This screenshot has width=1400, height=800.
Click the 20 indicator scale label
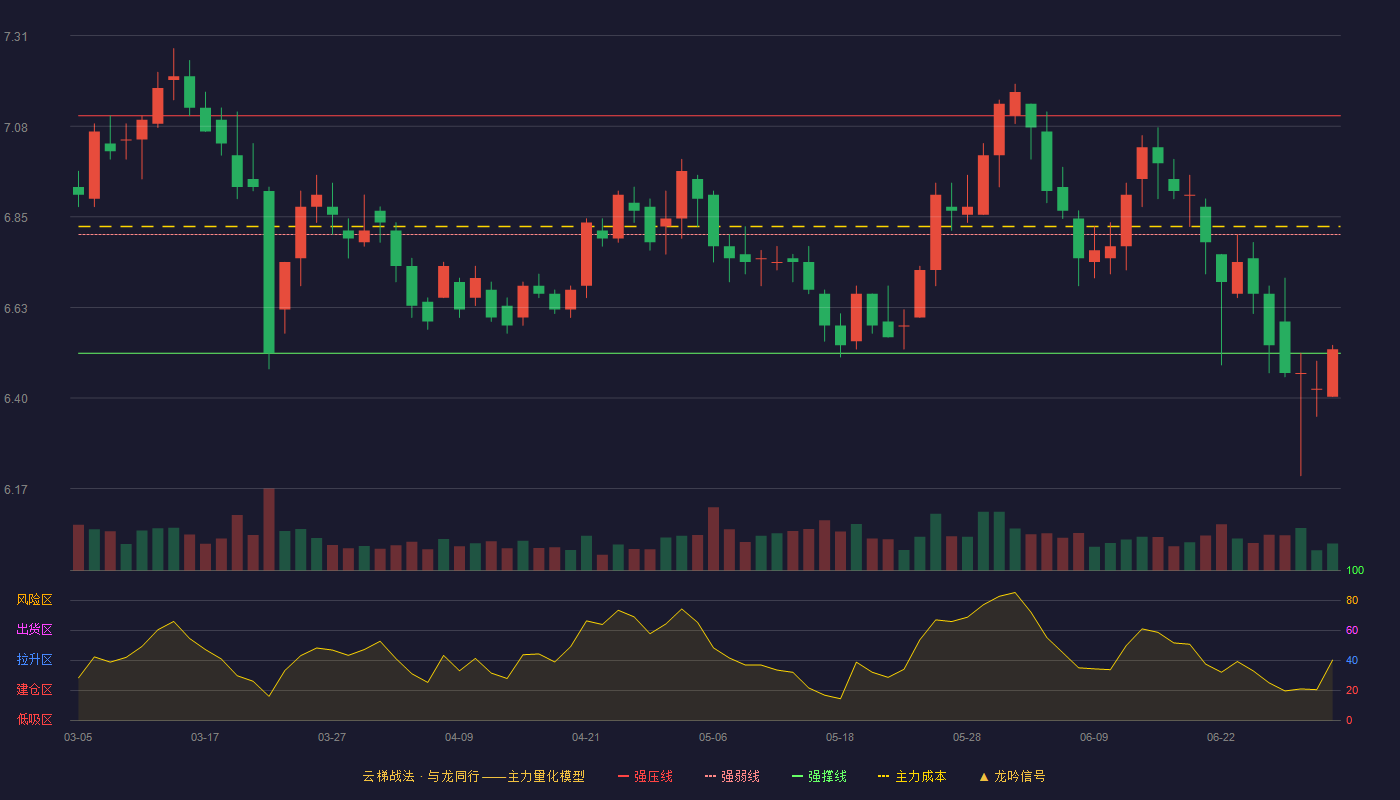1352,690
